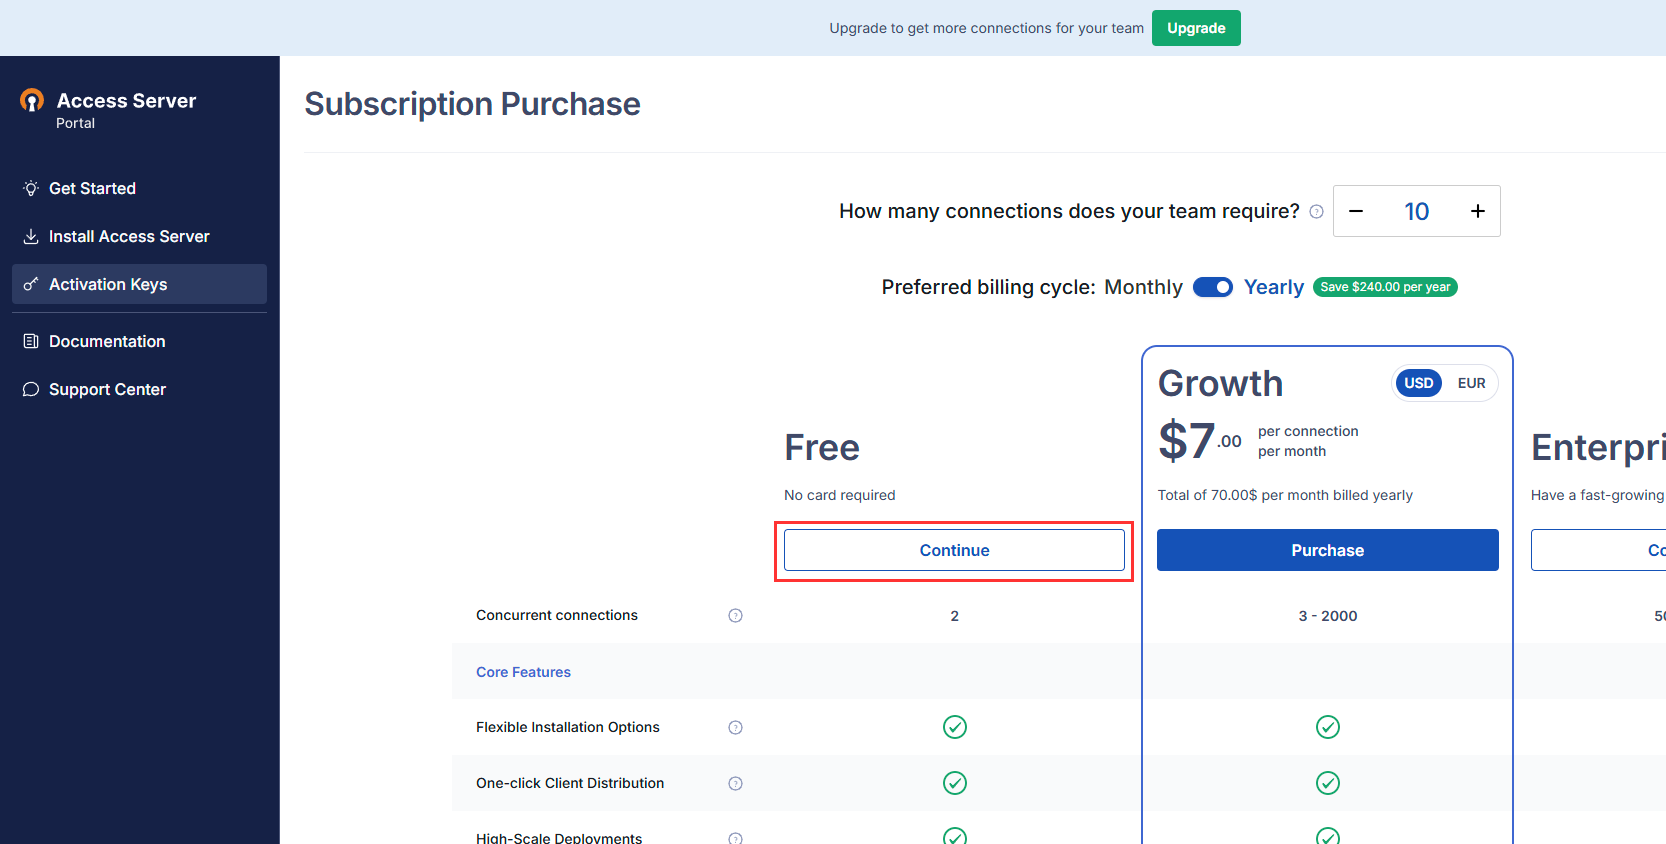Click Growth plan checkmark for One-click Client Distribution
Image resolution: width=1666 pixels, height=844 pixels.
(1328, 783)
